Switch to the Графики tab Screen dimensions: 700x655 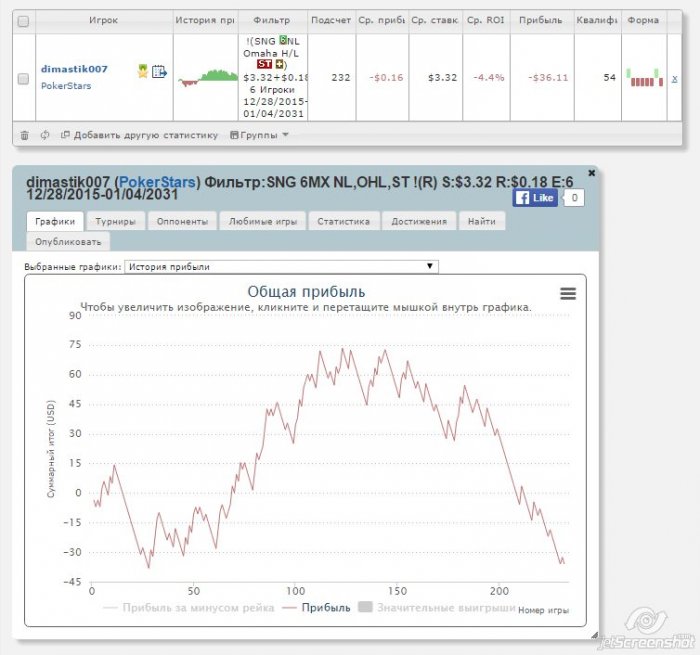(x=55, y=221)
